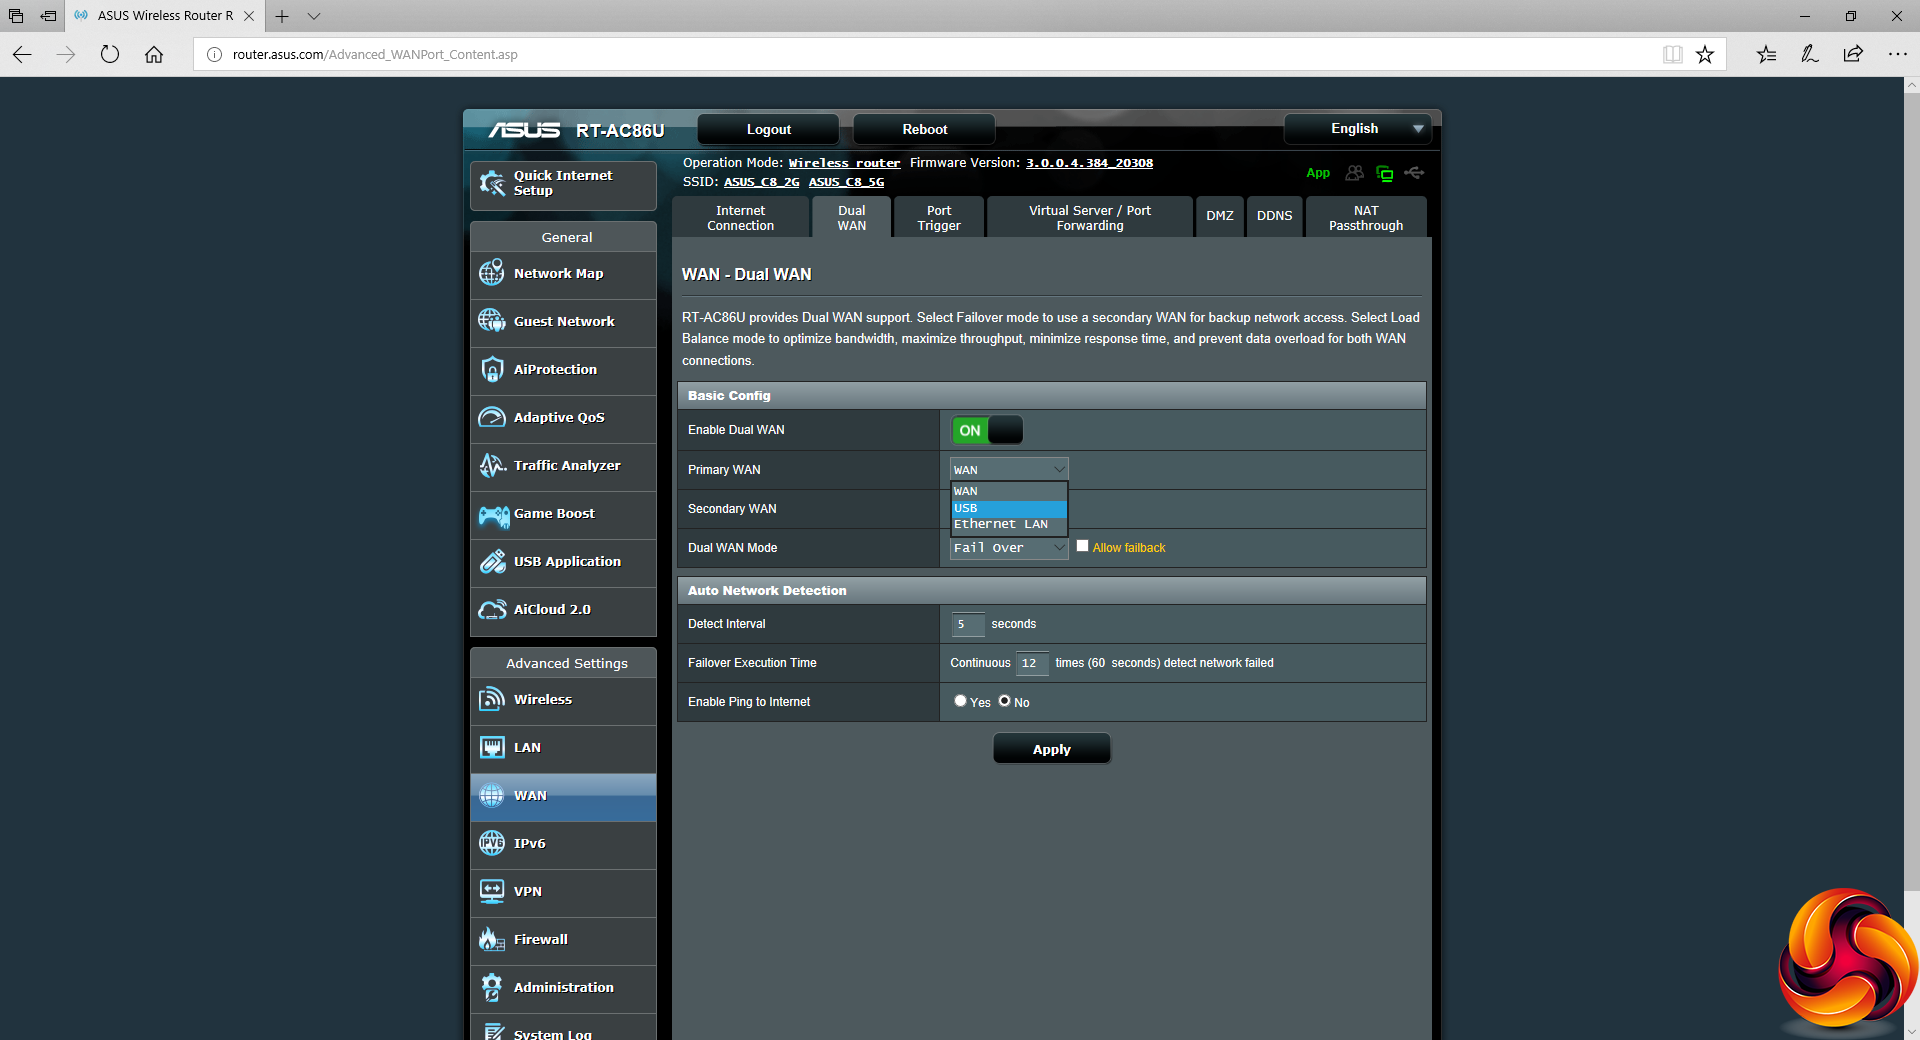This screenshot has height=1040, width=1920.
Task: Expand the Dual WAN Mode dropdown
Action: pos(1008,548)
